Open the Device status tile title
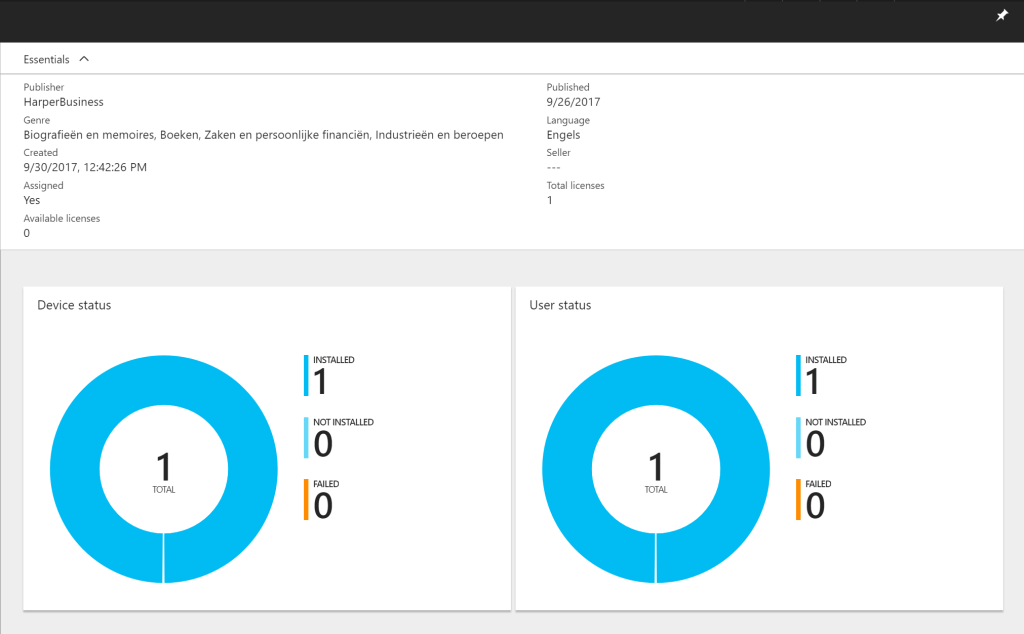The image size is (1024, 634). pos(74,305)
